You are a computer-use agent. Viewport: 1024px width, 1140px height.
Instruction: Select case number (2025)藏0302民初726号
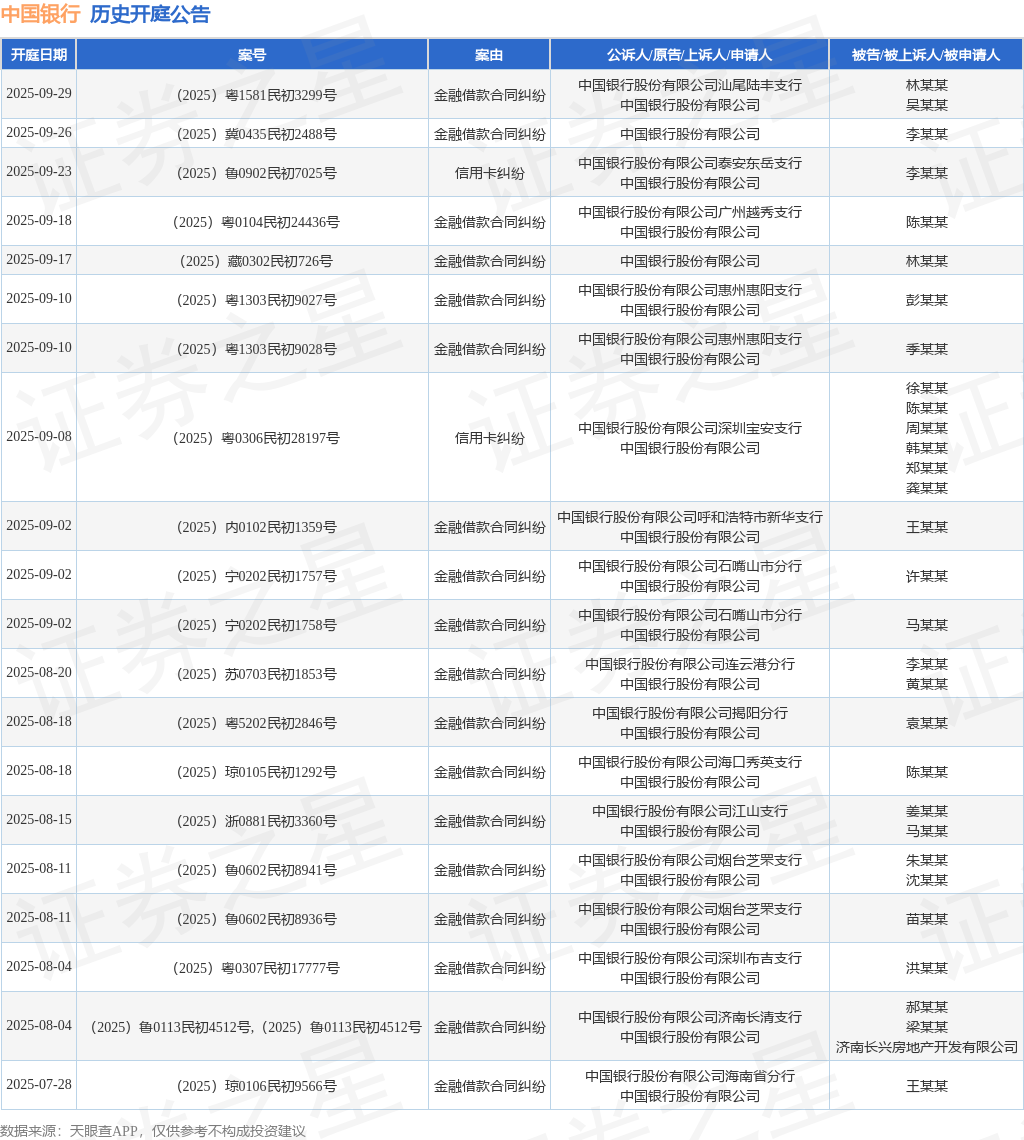pyautogui.click(x=256, y=262)
